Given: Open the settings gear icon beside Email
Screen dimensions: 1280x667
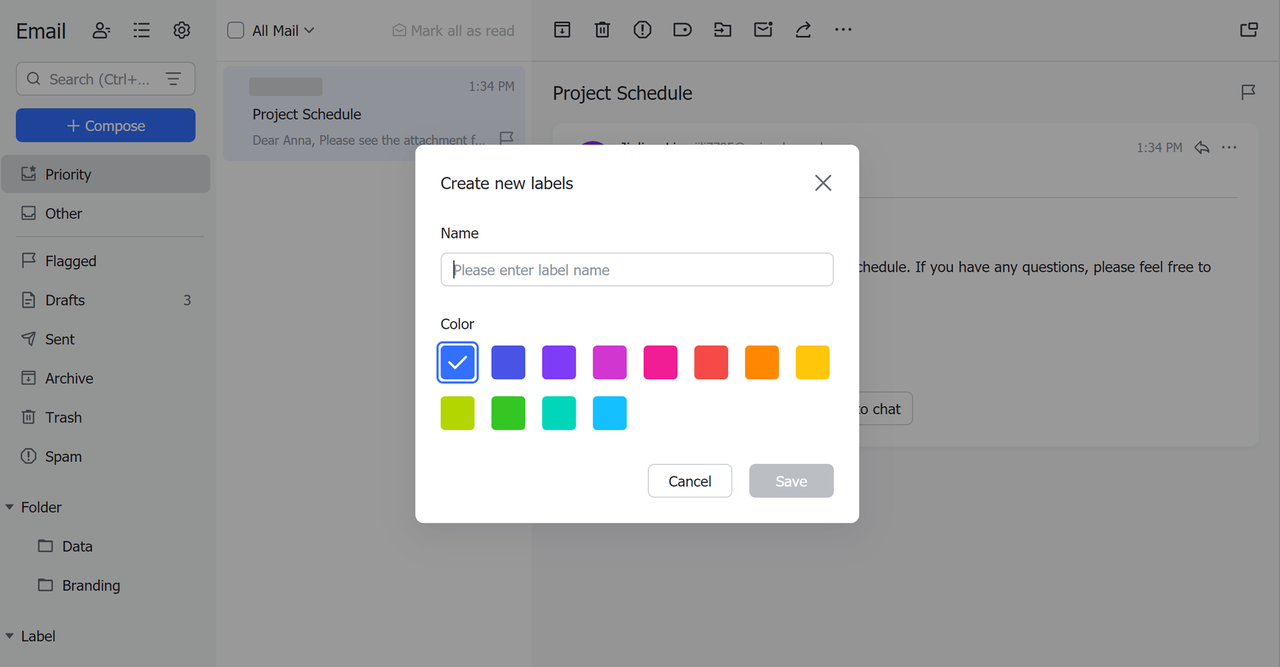Looking at the screenshot, I should coord(181,30).
